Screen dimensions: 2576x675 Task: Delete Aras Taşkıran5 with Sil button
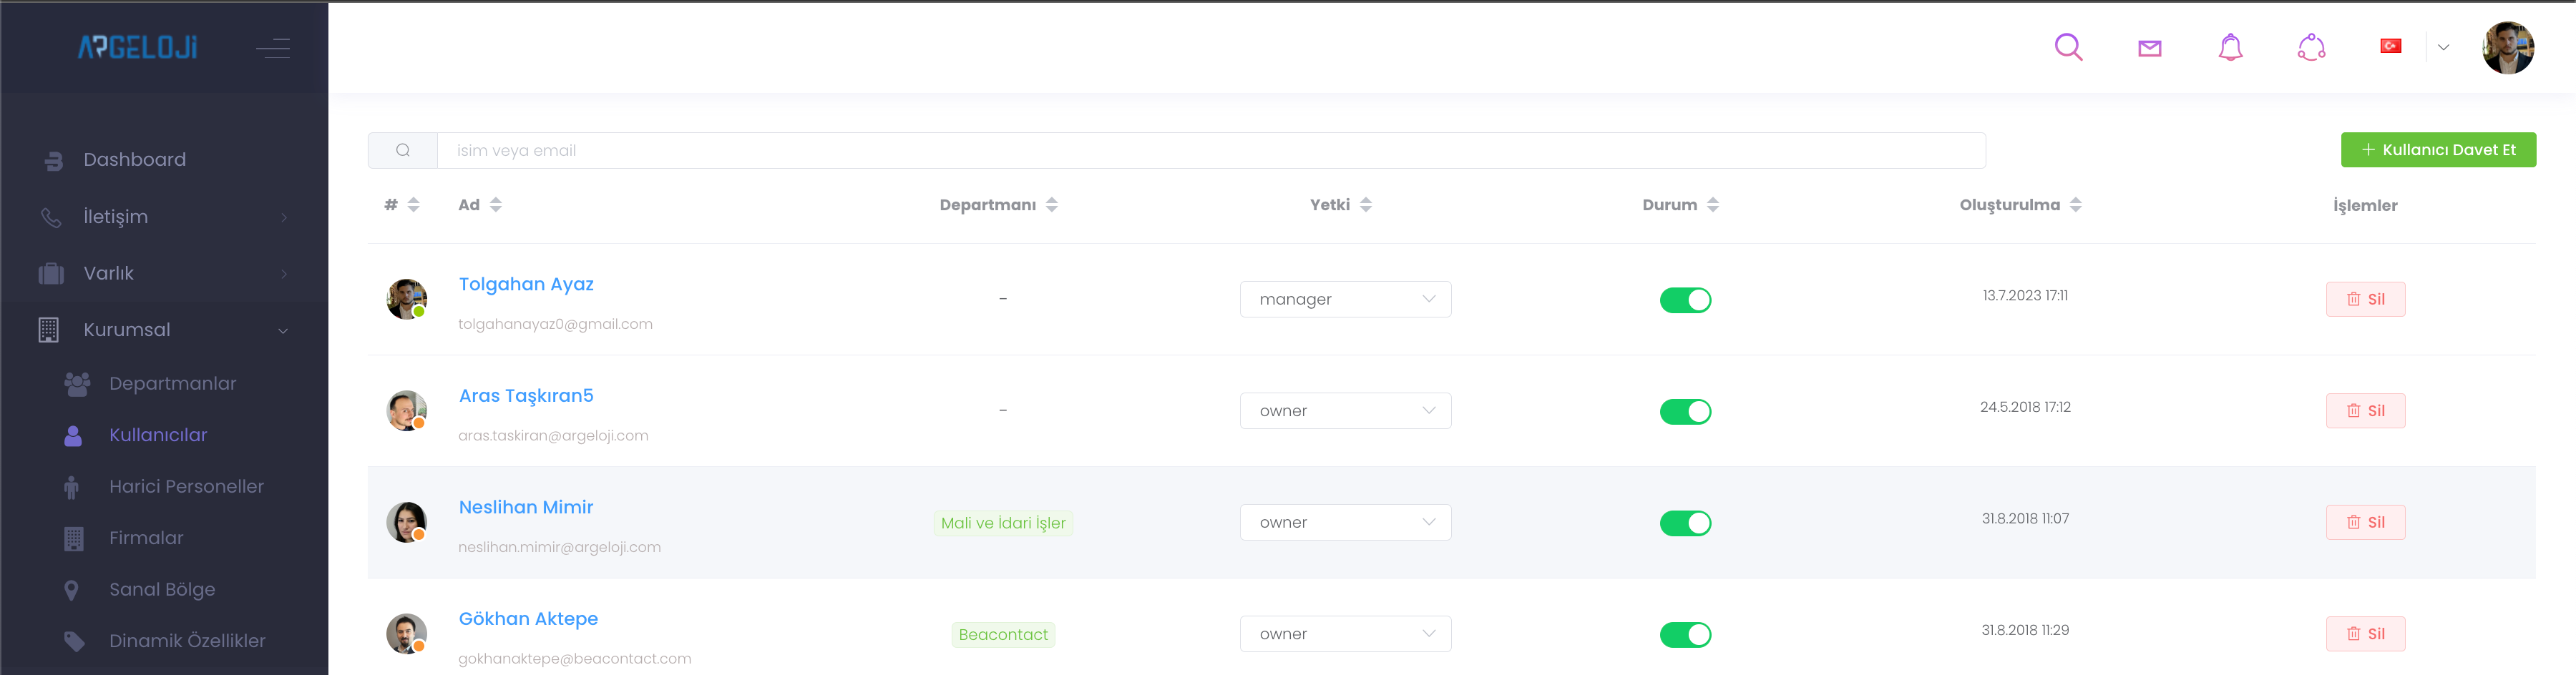tap(2365, 411)
